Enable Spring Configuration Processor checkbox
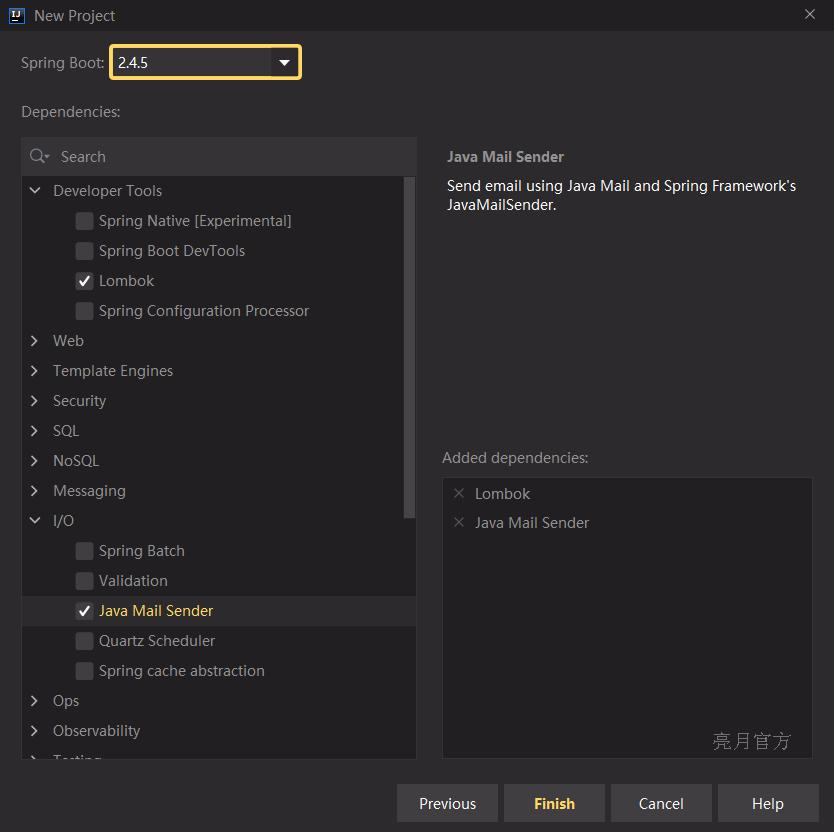The image size is (834, 832). [x=84, y=311]
